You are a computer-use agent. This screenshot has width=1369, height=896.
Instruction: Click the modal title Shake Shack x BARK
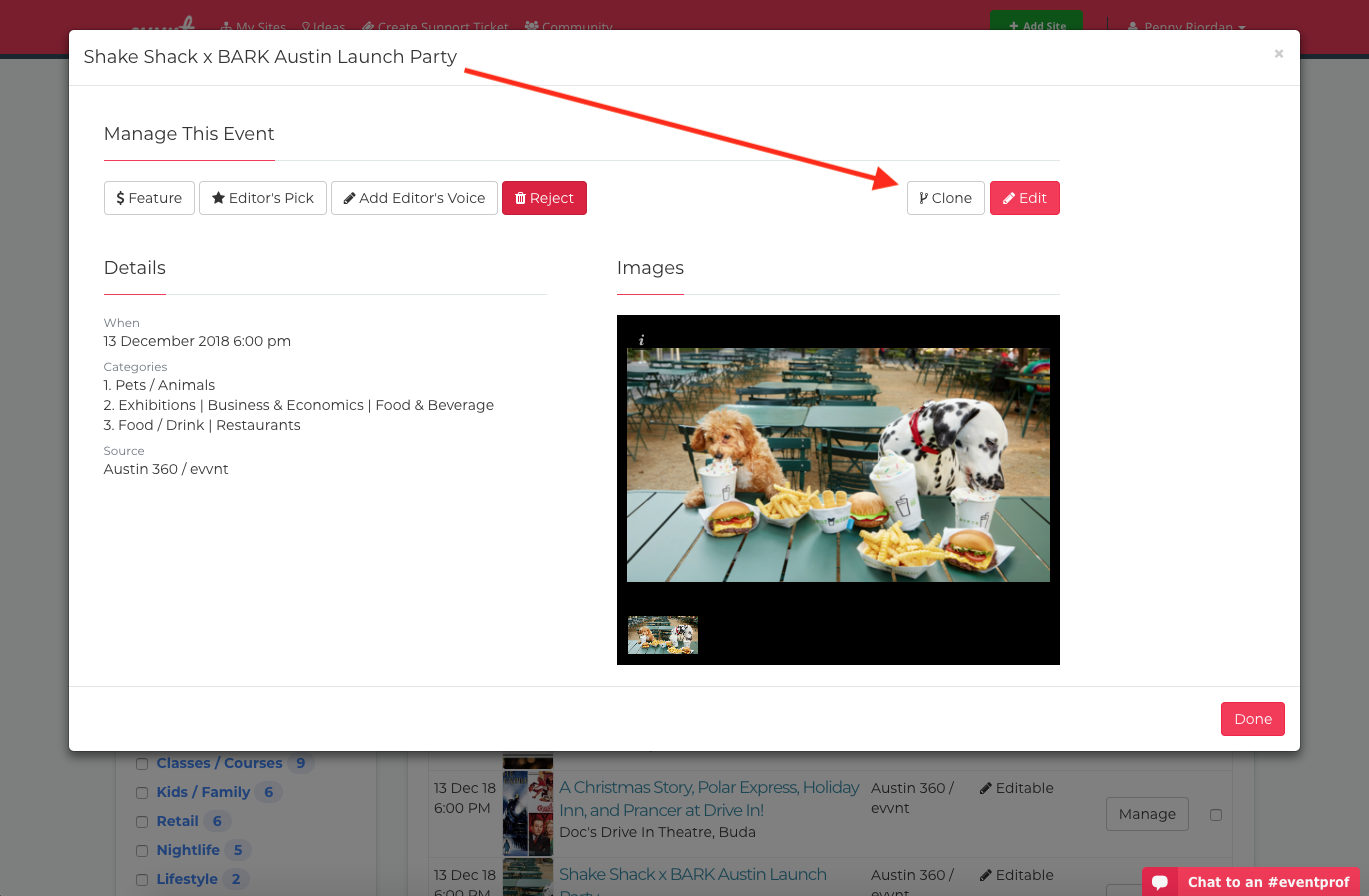pos(270,57)
